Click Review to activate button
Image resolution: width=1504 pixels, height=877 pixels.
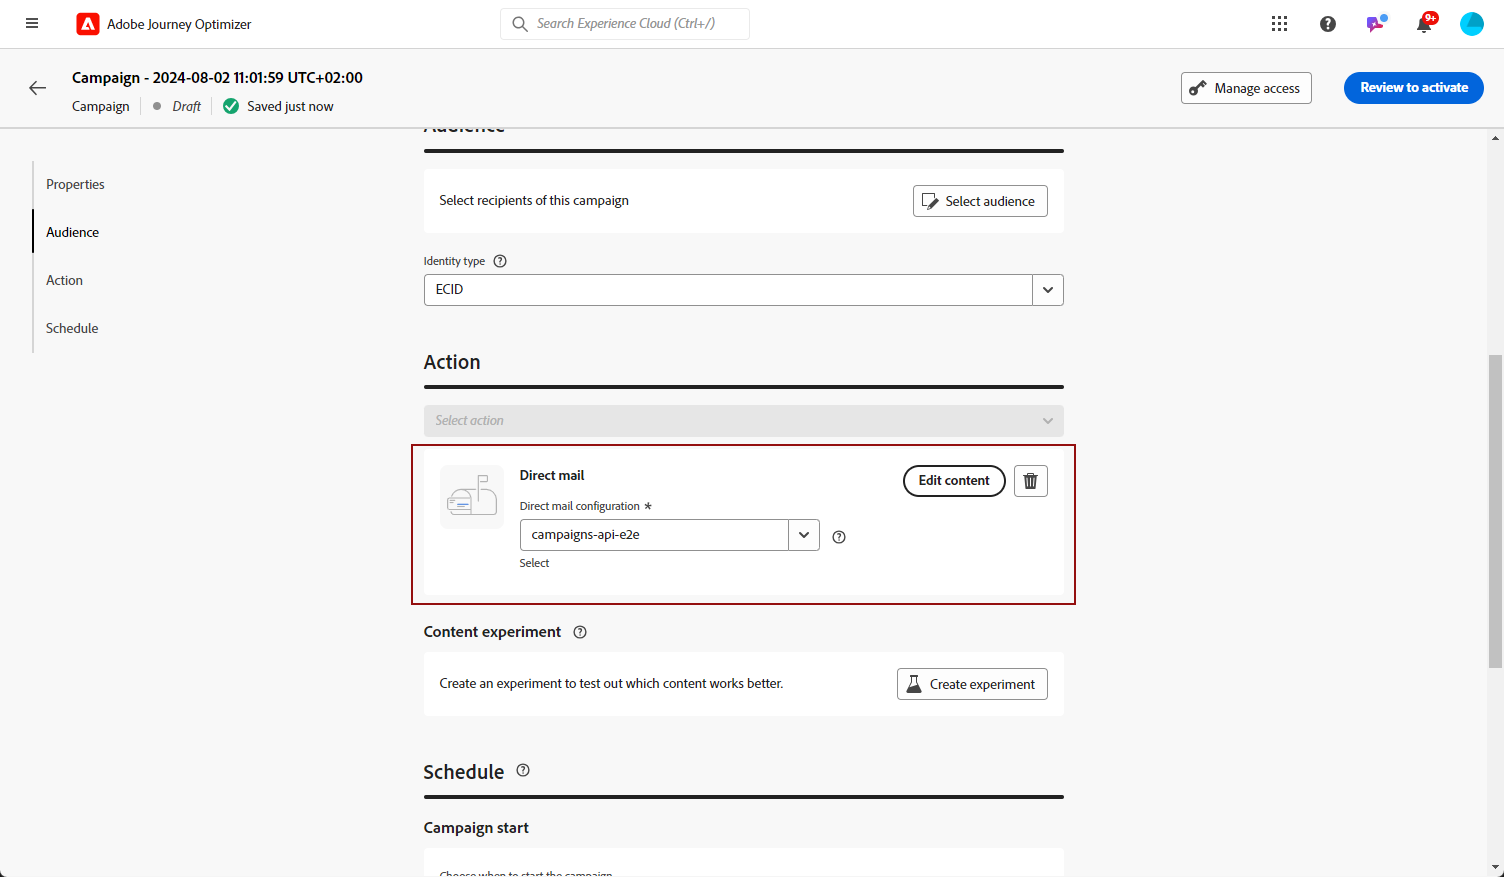tap(1413, 88)
